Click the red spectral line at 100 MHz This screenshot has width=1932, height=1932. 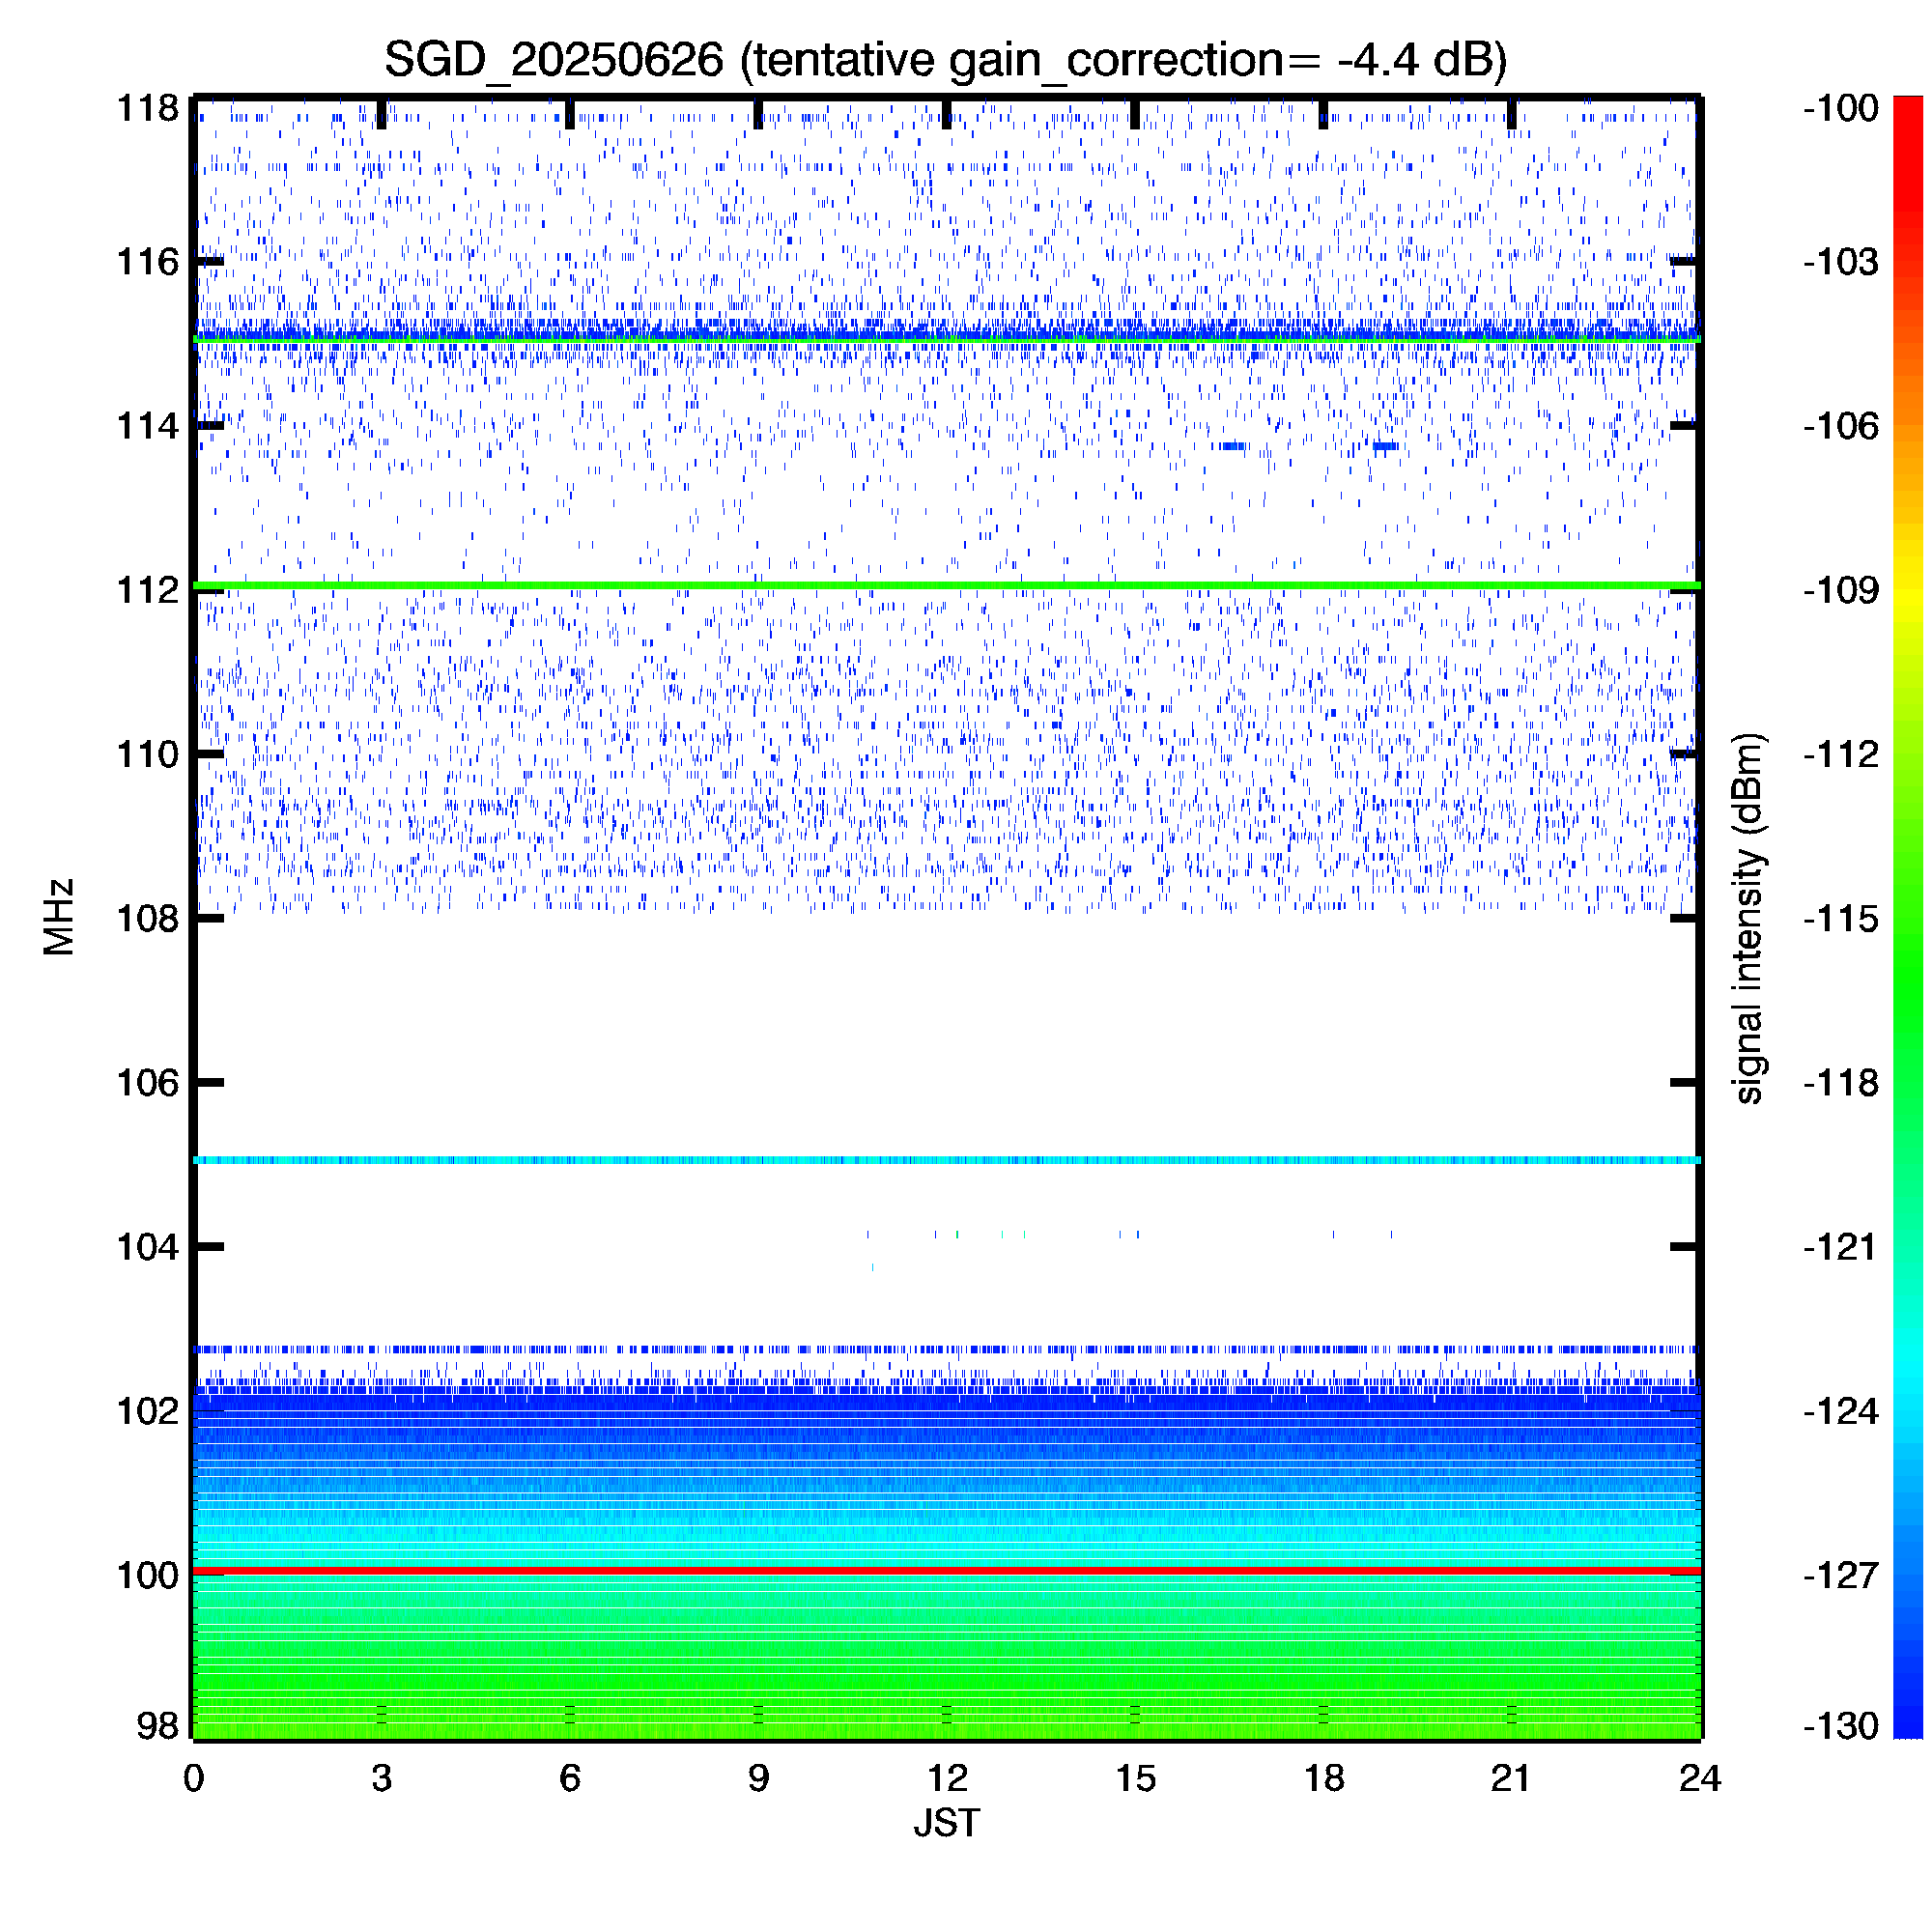pos(947,1571)
